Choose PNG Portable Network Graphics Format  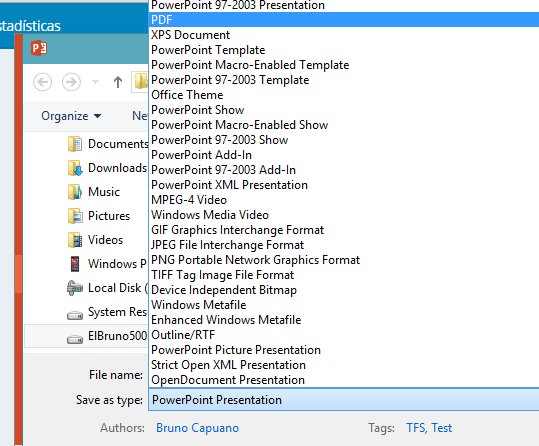tap(344, 260)
